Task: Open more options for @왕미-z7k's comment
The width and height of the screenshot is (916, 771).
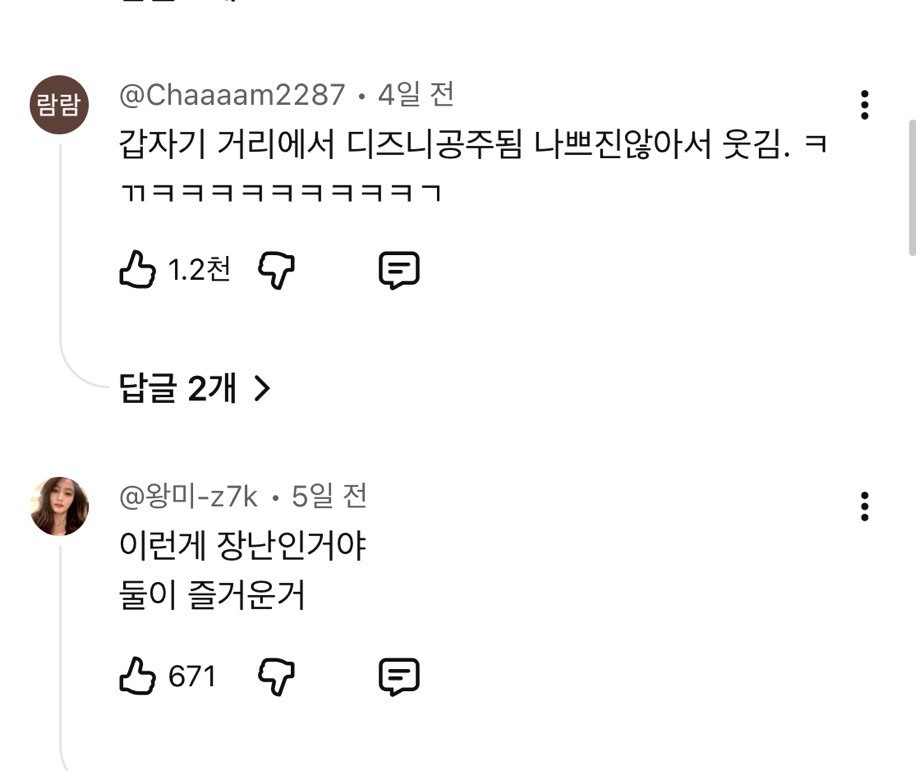Action: tap(864, 506)
